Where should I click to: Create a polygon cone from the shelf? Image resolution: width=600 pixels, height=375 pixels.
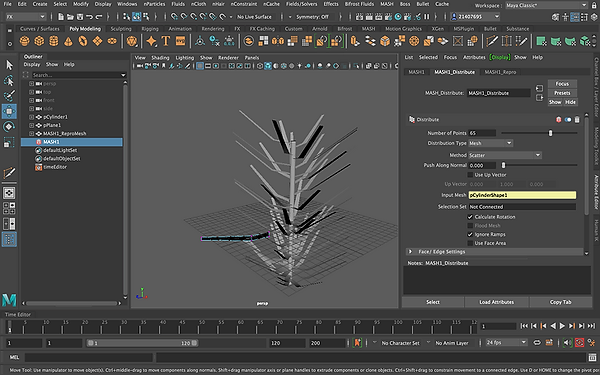[68, 41]
